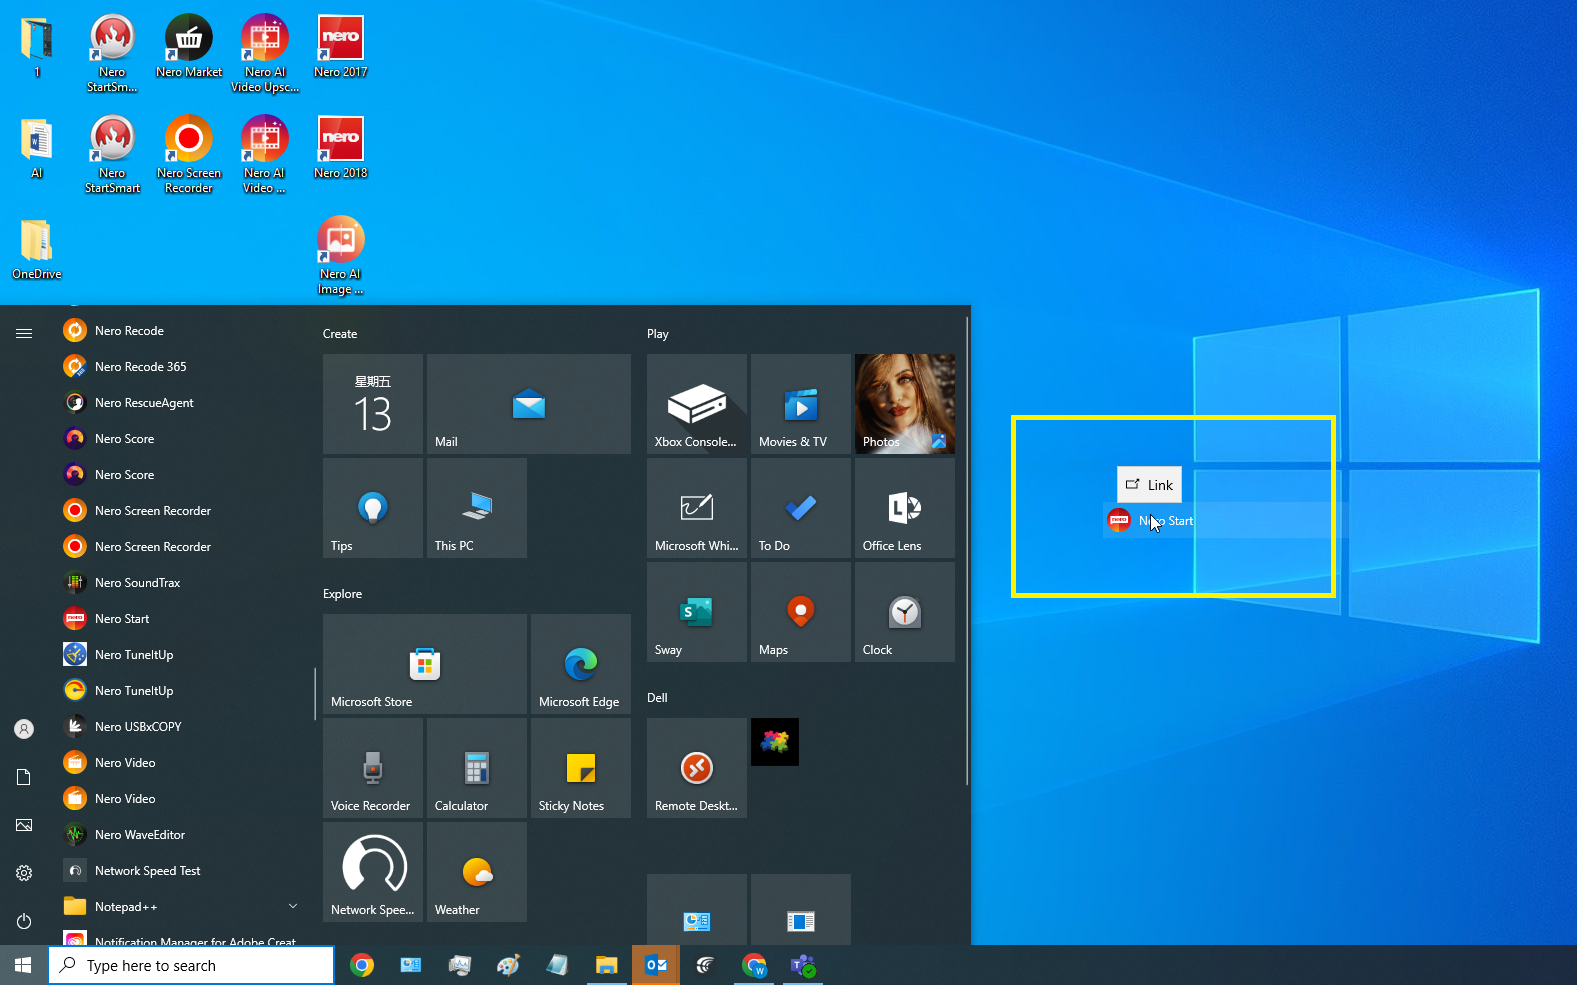Open the Tips tile

coord(373,508)
